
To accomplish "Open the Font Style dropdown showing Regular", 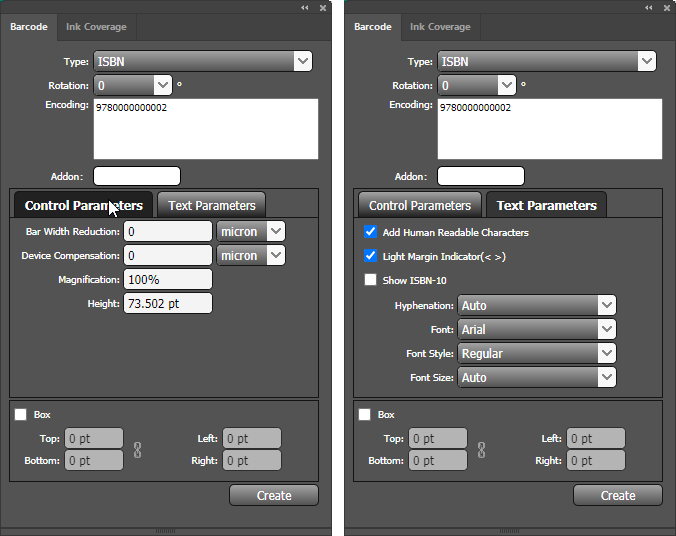I will (536, 353).
